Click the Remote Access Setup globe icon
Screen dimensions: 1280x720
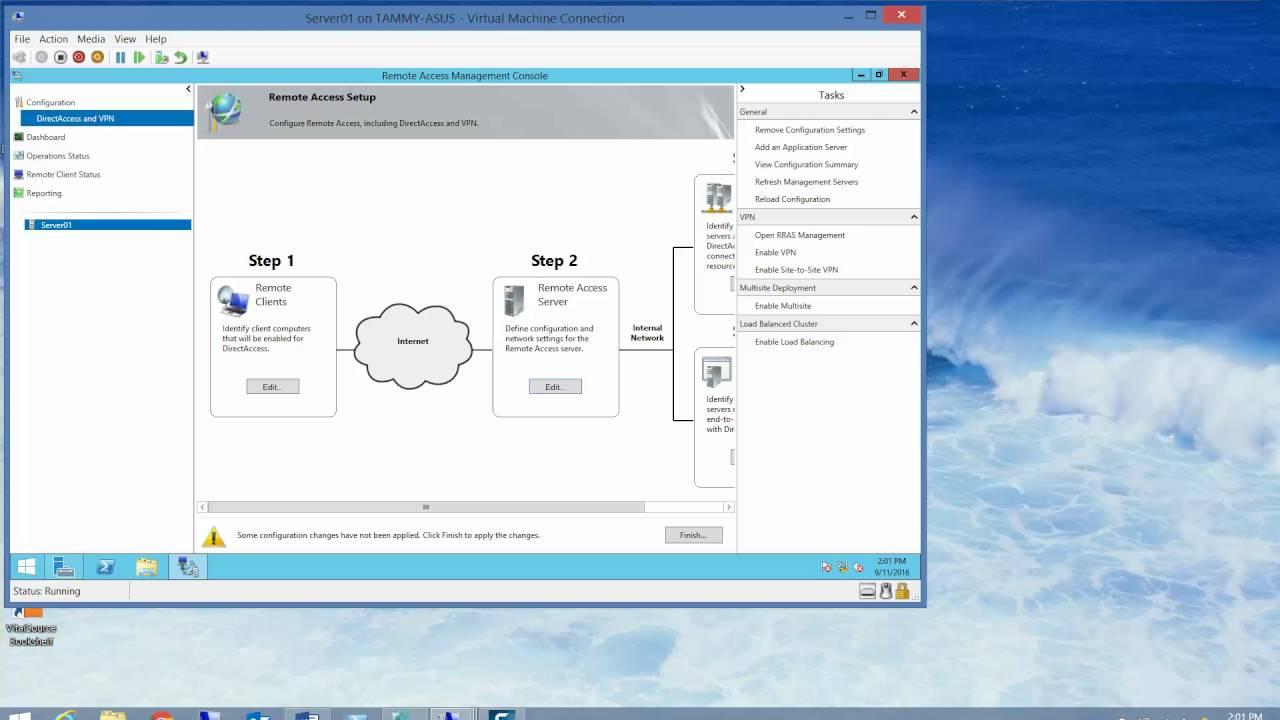pyautogui.click(x=223, y=112)
